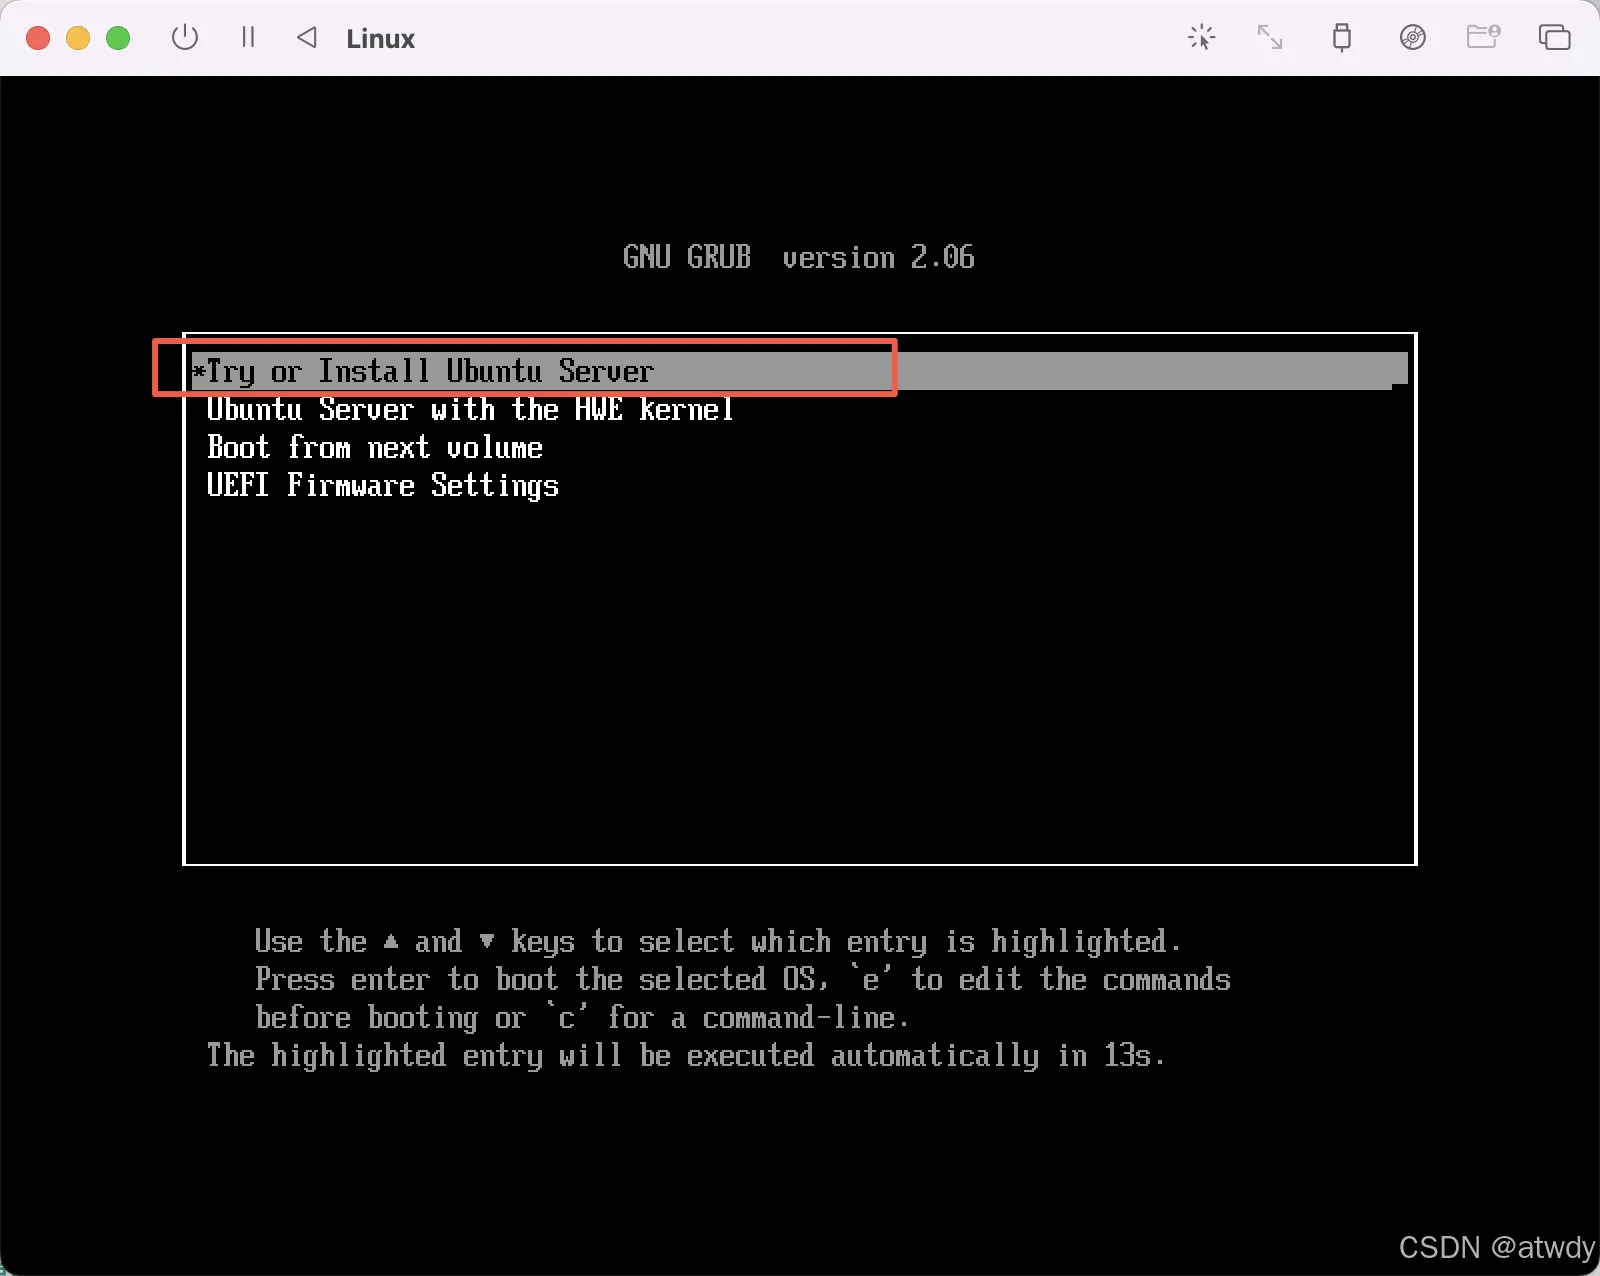The image size is (1600, 1276).
Task: Click the VM power button icon
Action: click(x=185, y=38)
